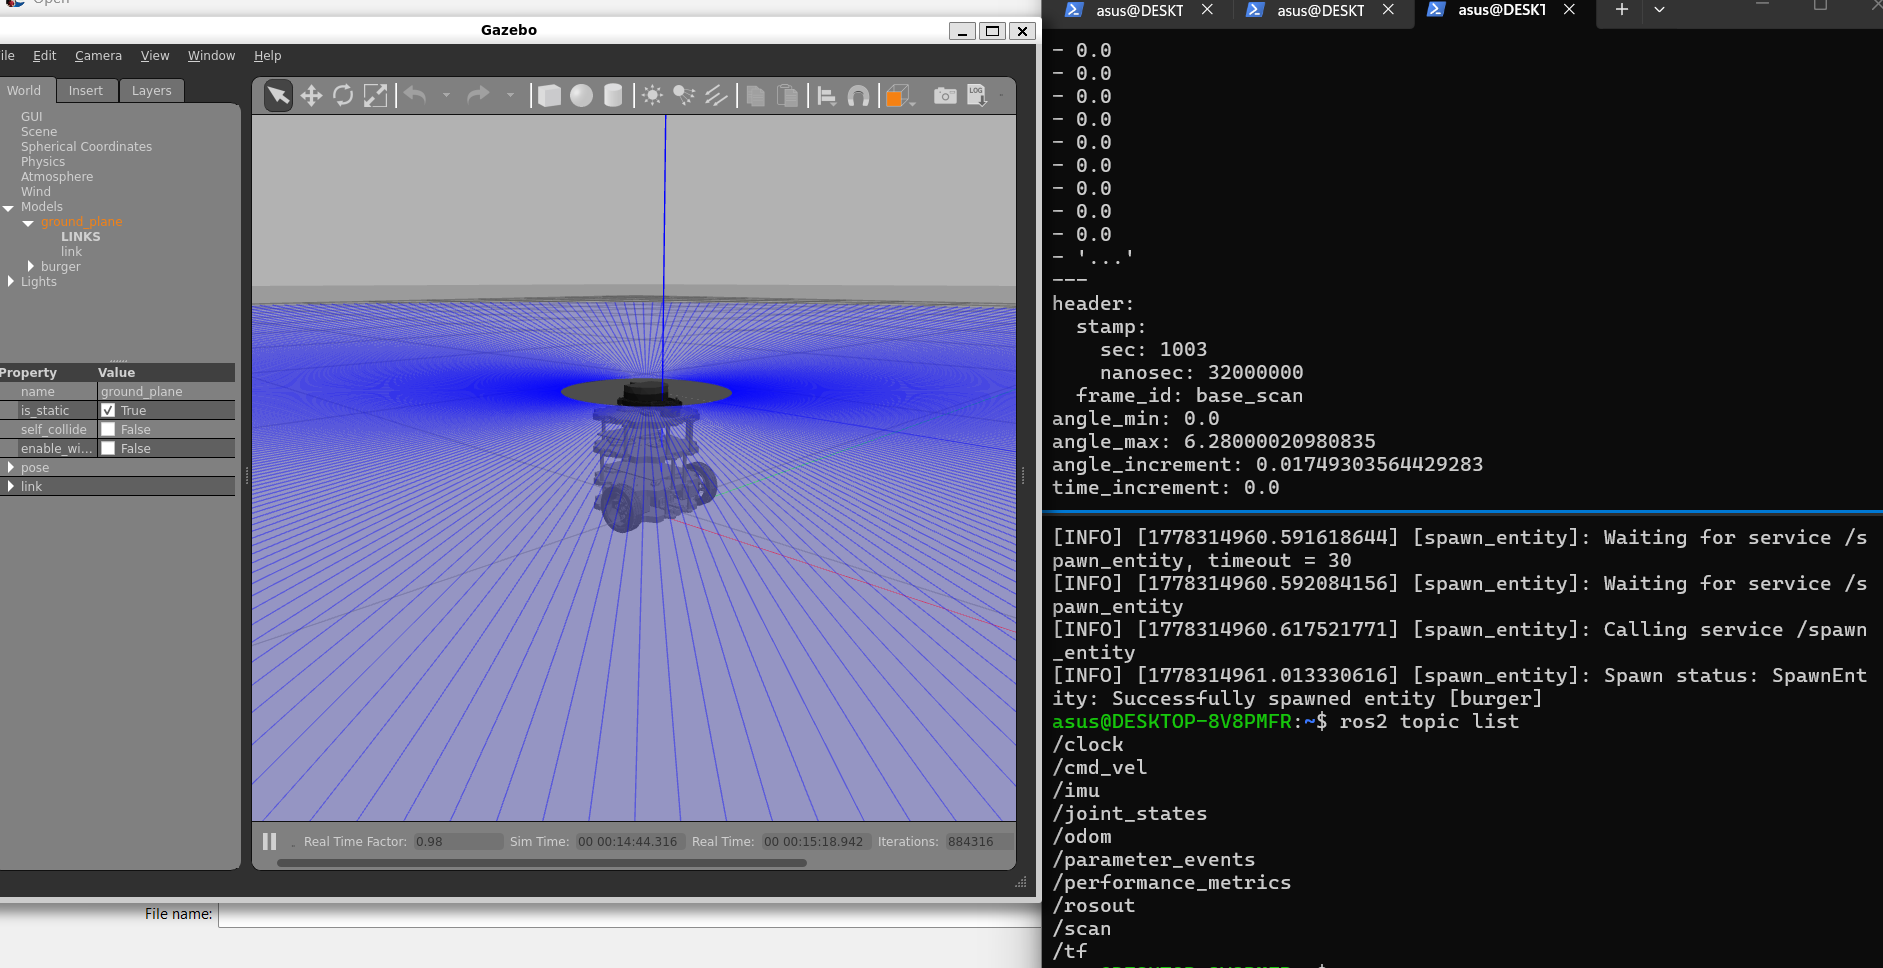The height and width of the screenshot is (968, 1883).
Task: Click the Real Time value field
Action: 814,841
